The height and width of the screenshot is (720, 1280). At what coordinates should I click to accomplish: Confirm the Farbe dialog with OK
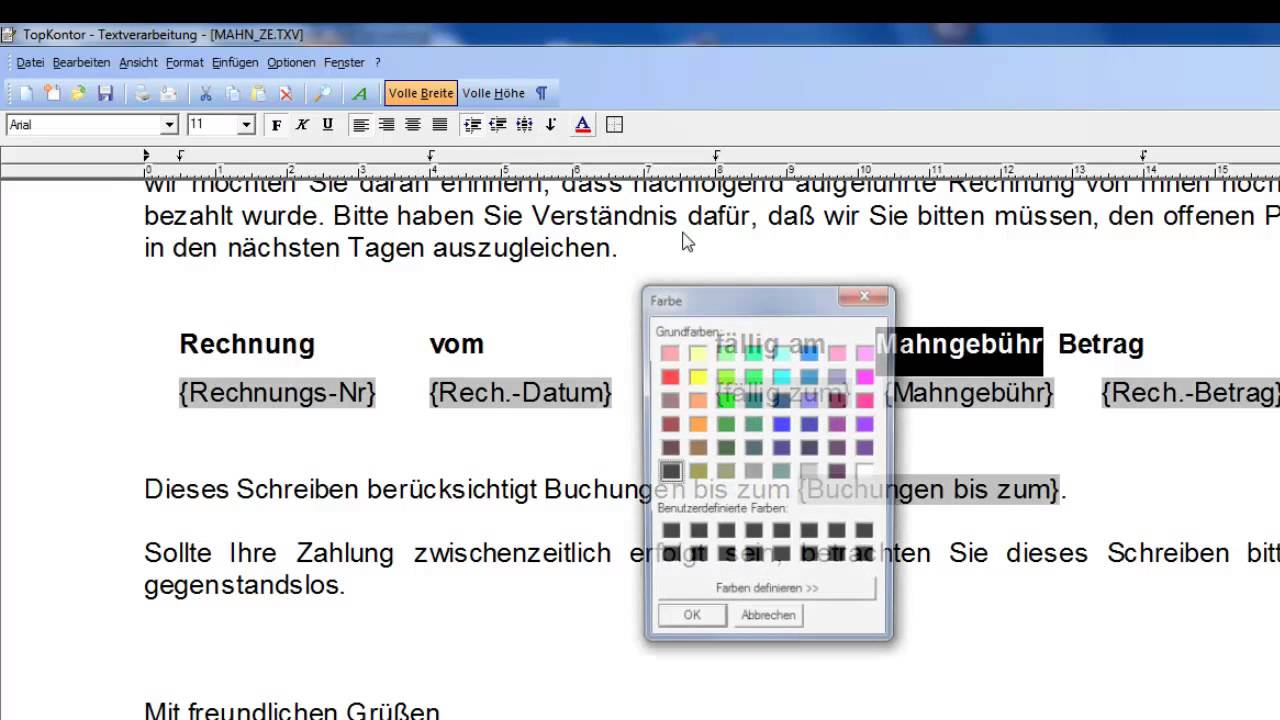click(692, 615)
